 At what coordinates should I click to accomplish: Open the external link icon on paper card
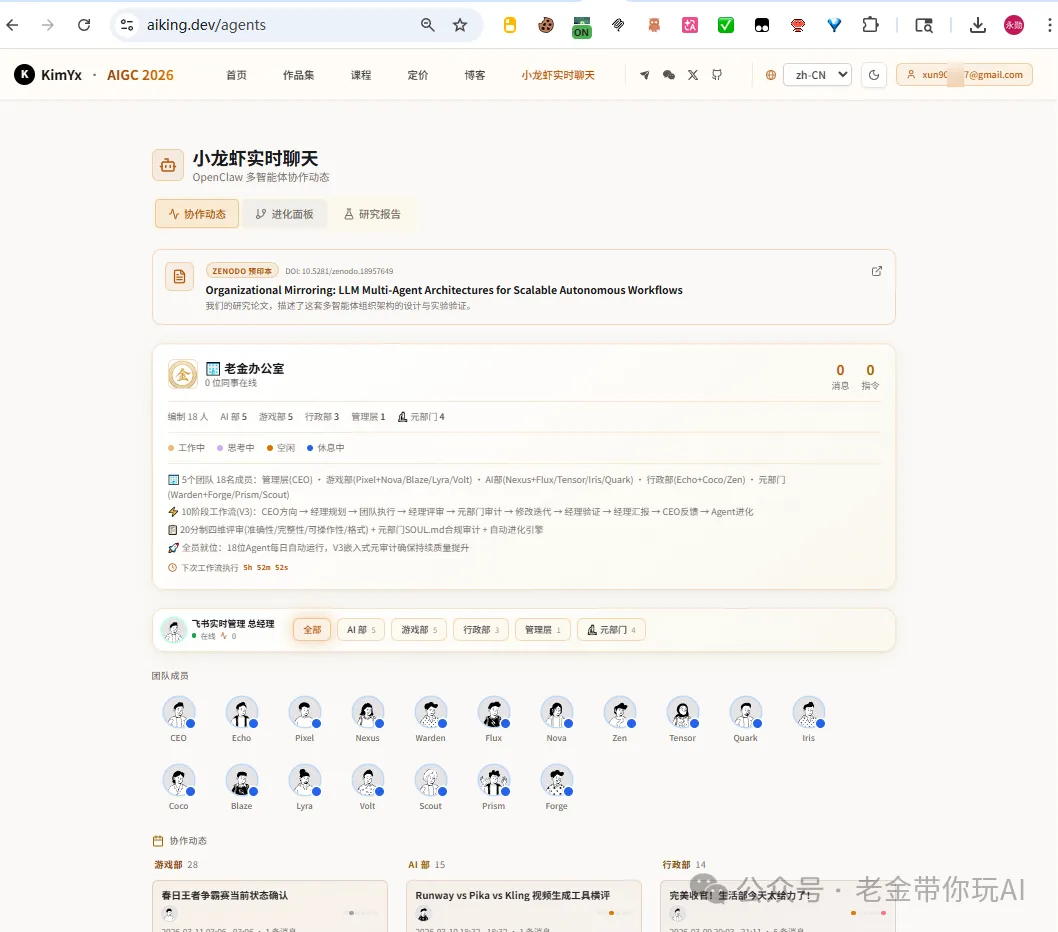tap(876, 271)
